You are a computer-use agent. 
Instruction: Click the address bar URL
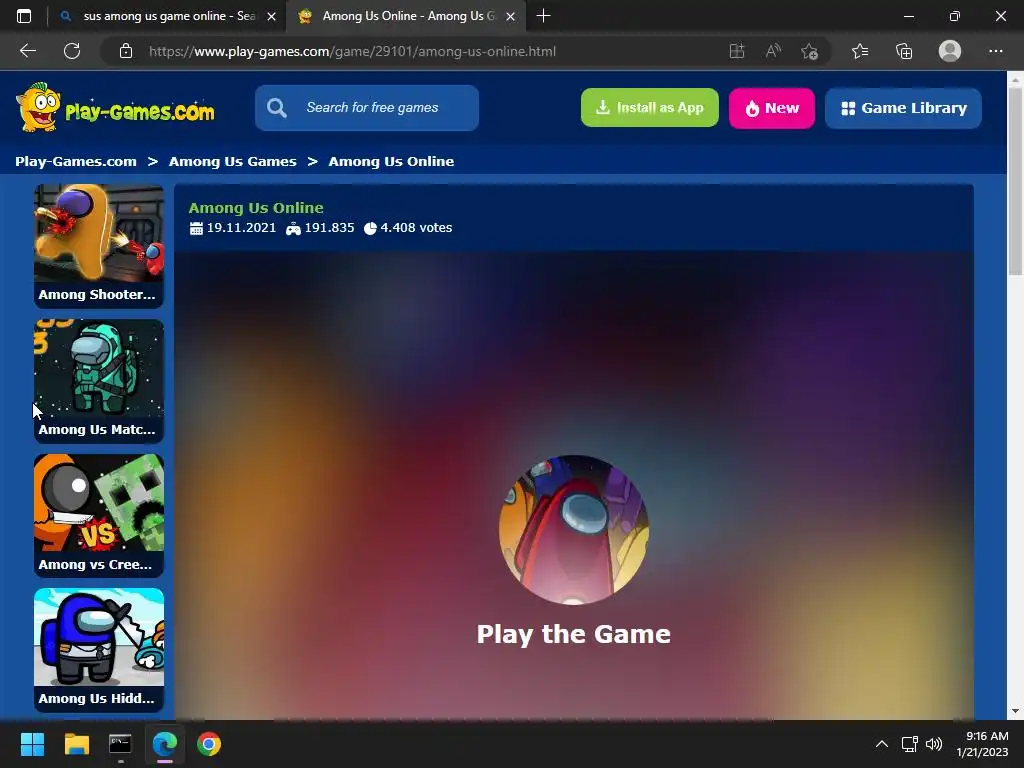coord(353,51)
